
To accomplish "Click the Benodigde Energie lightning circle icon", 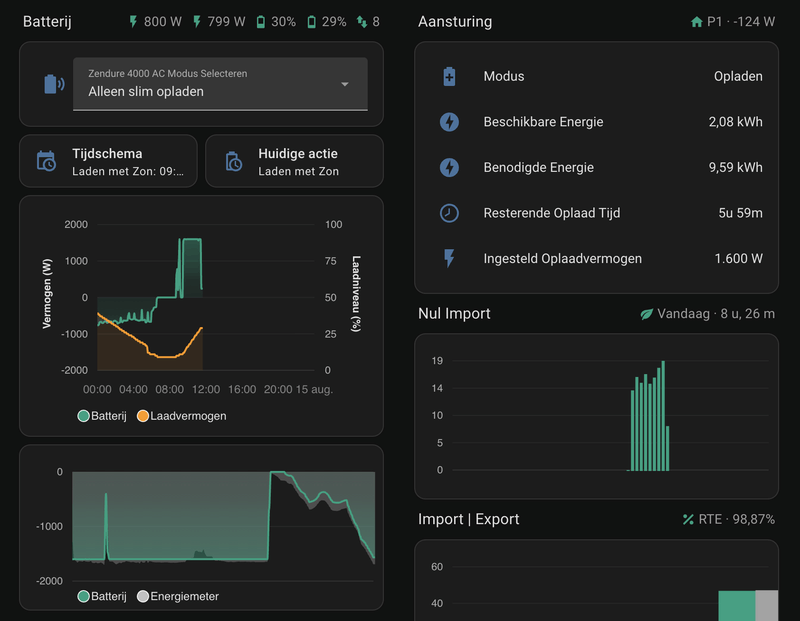I will [449, 167].
